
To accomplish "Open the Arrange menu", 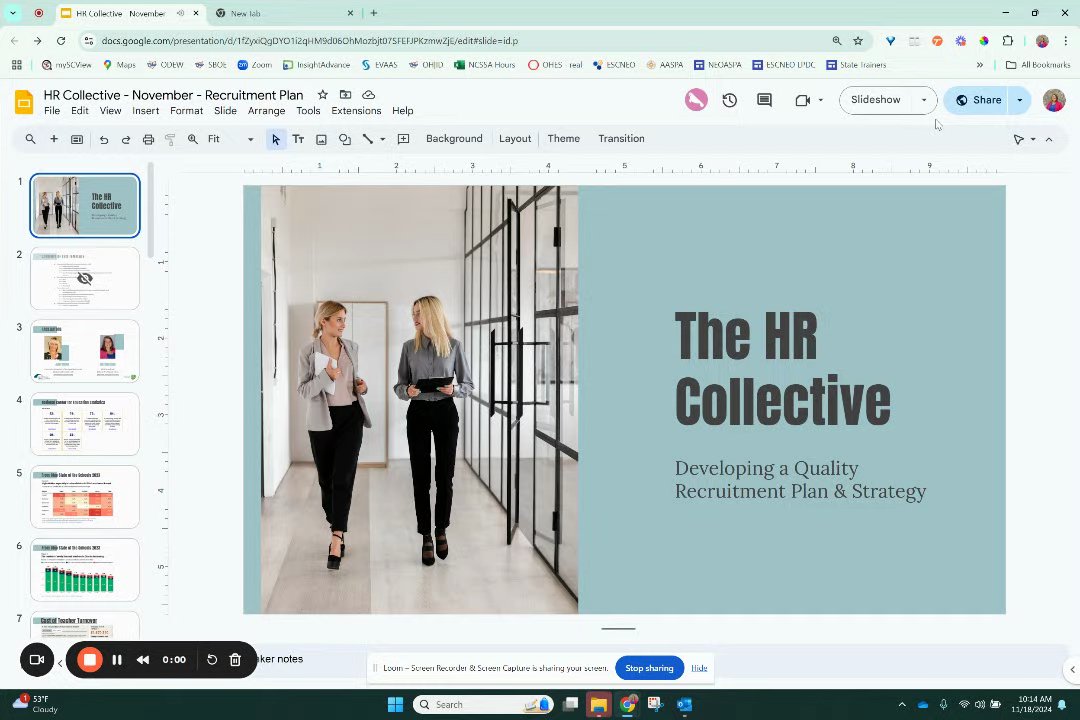I will point(267,111).
